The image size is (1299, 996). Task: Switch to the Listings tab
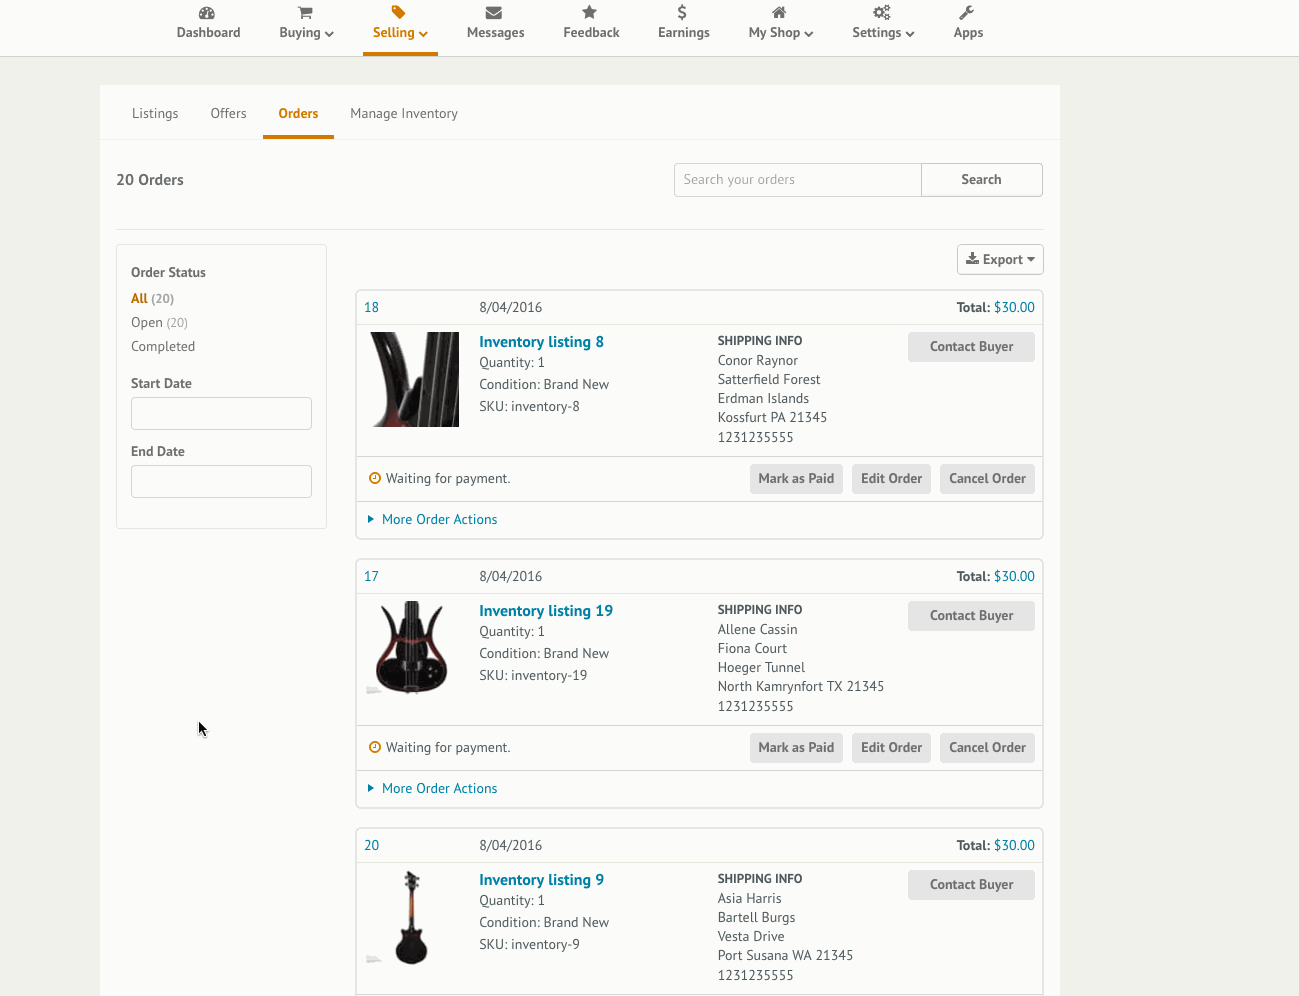[x=155, y=114]
